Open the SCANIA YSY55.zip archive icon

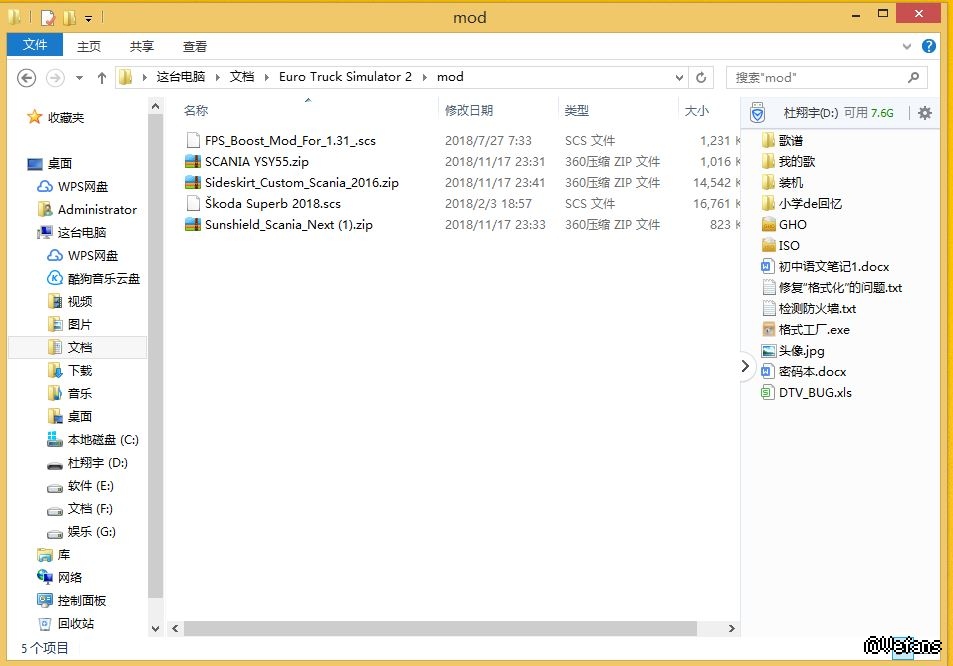pyautogui.click(x=193, y=162)
